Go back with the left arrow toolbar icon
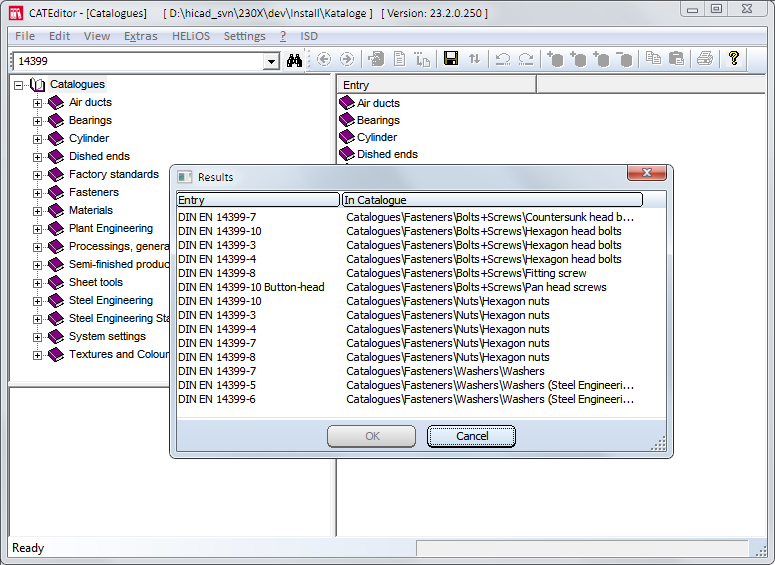Screen dimensions: 775x565 (x=324, y=59)
